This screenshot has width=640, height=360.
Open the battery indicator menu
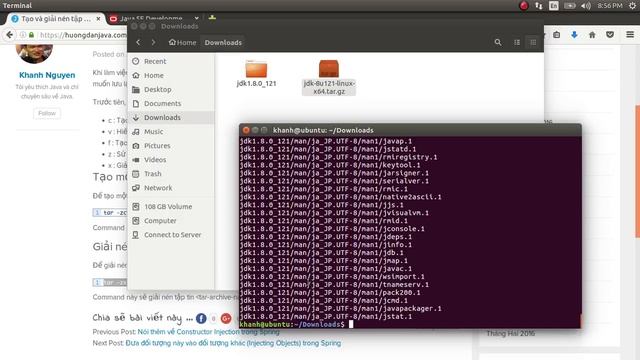570,6
